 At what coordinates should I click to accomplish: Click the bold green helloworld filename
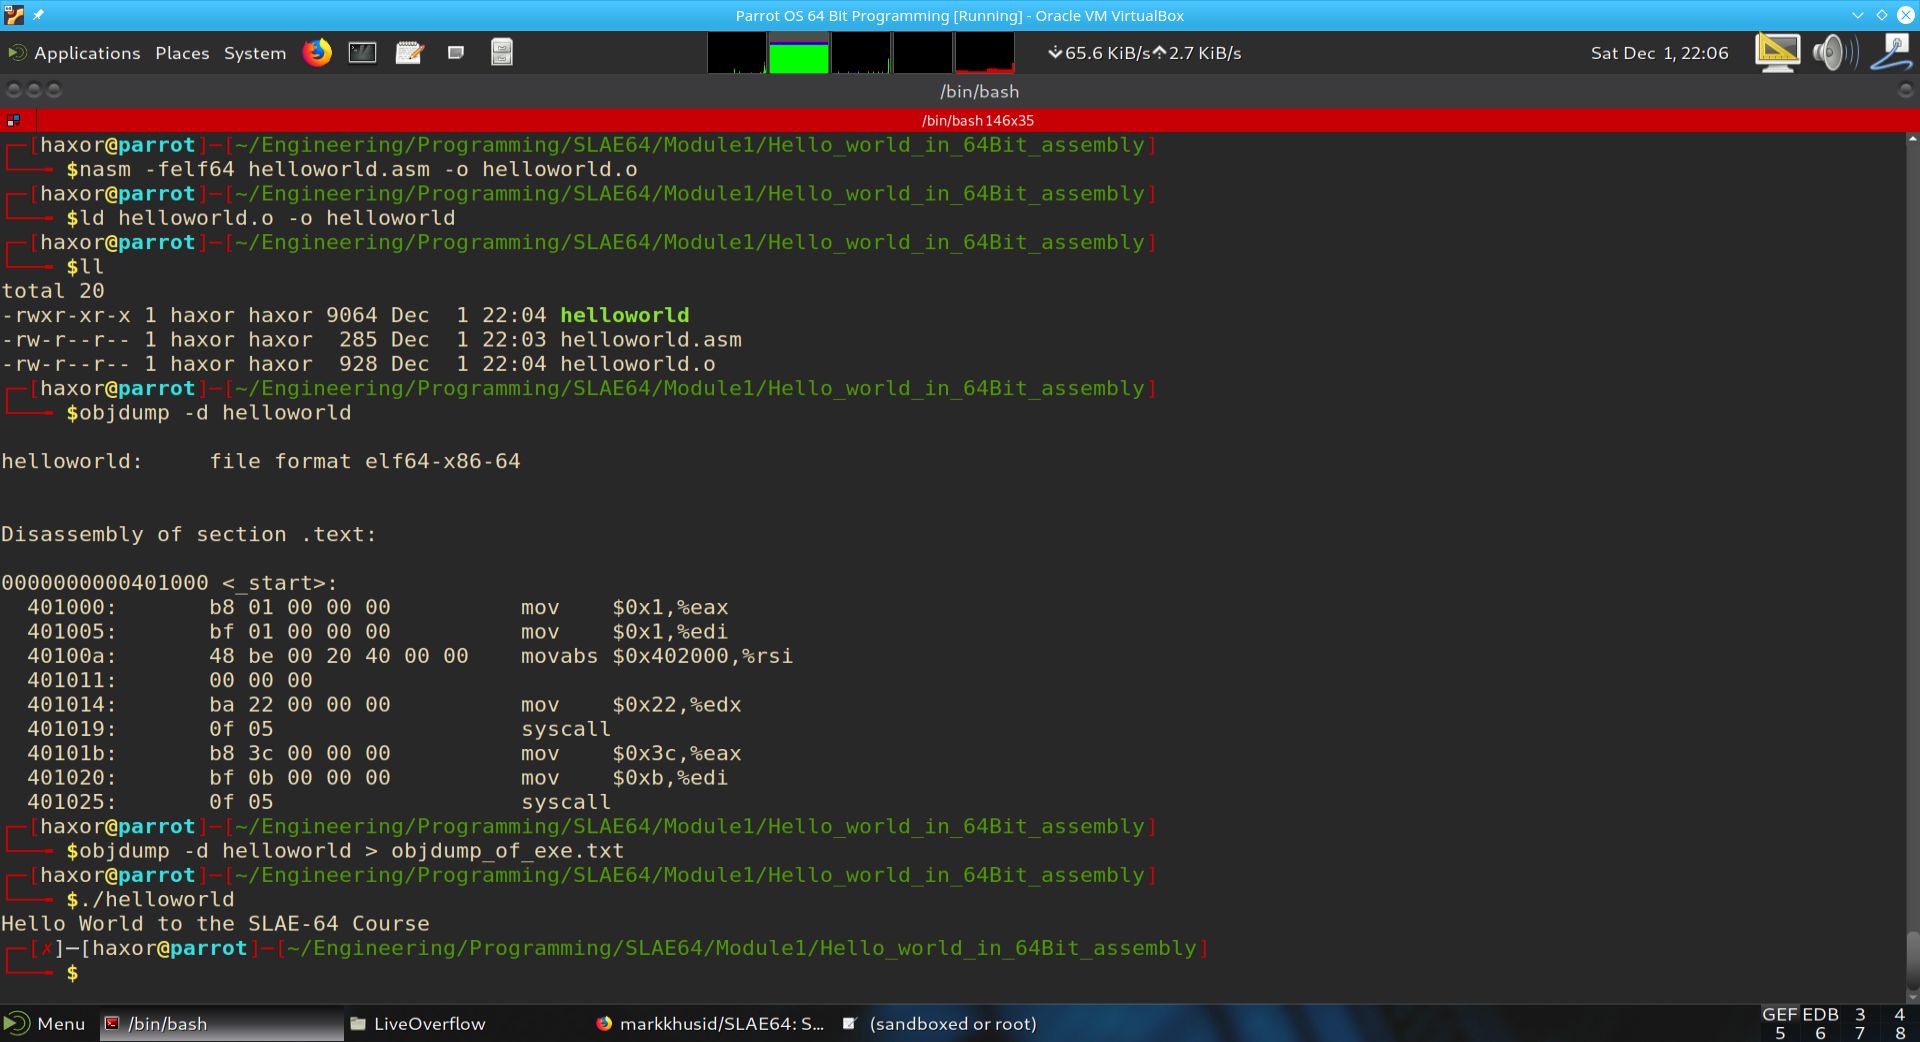pos(624,315)
